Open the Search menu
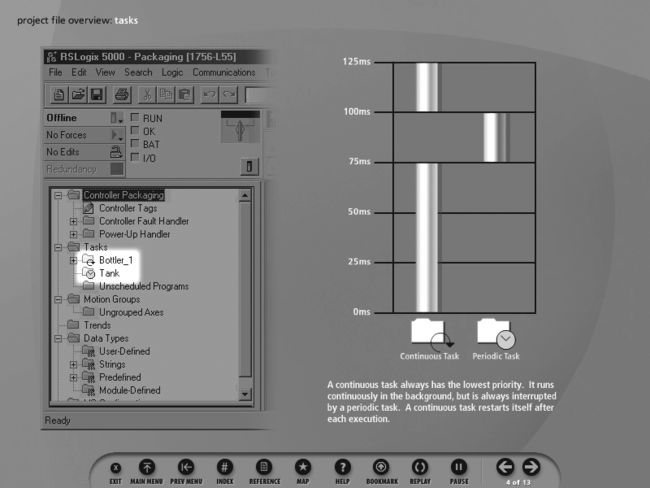The image size is (650, 488). click(138, 72)
